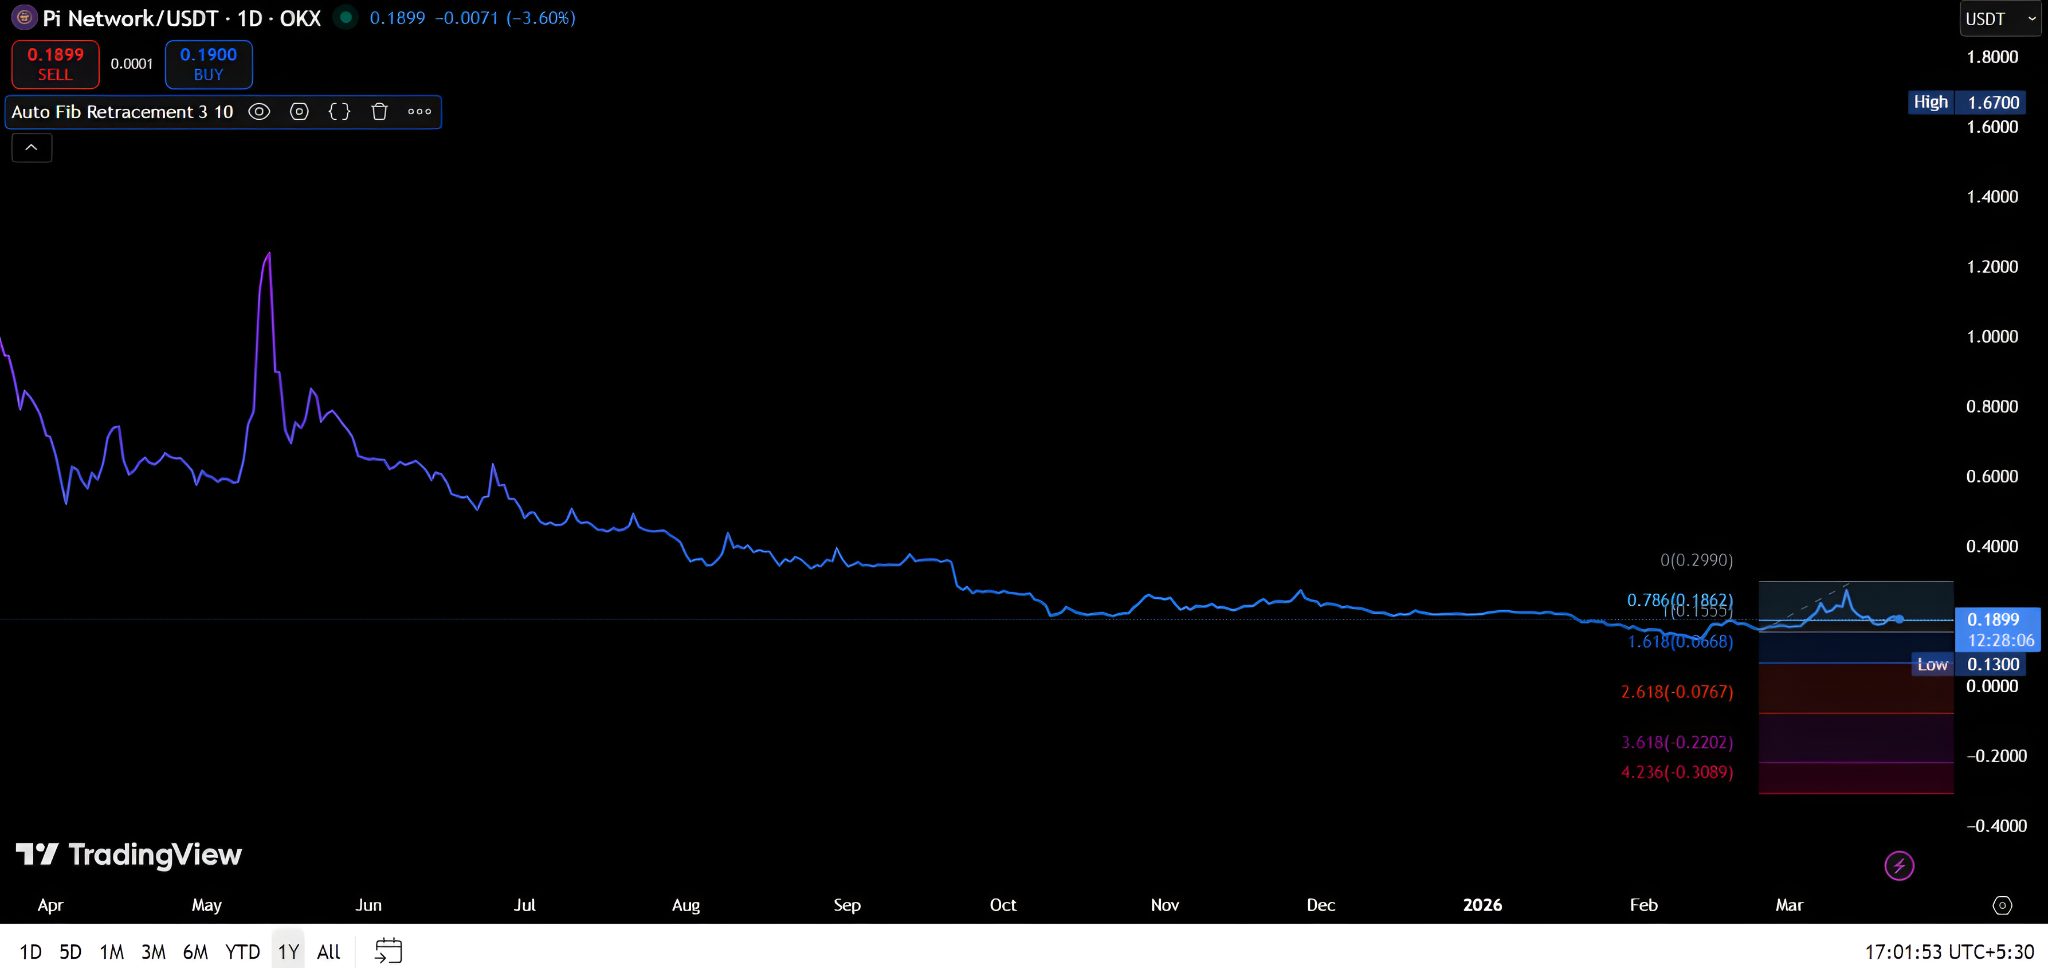This screenshot has height=968, width=2048.
Task: Click the Pi Network symbol logo icon
Action: [24, 18]
